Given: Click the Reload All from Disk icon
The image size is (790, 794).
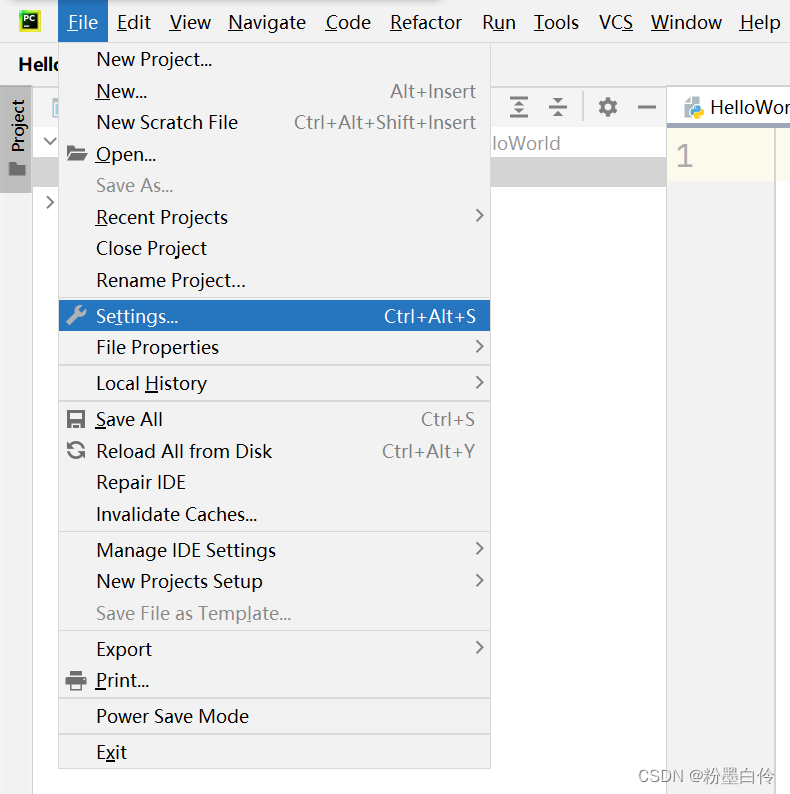Looking at the screenshot, I should [76, 451].
